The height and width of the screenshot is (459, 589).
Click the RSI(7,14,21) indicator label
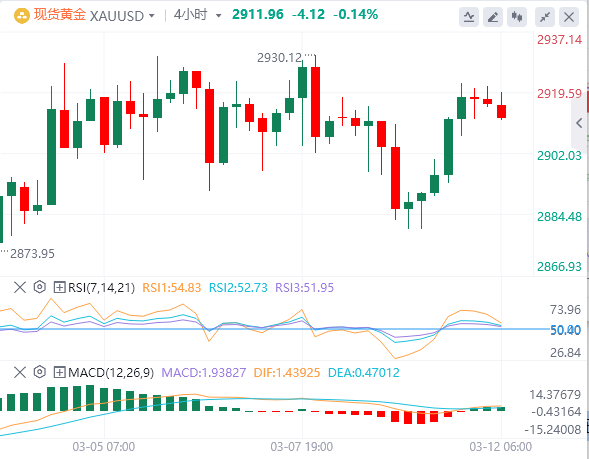(101, 288)
